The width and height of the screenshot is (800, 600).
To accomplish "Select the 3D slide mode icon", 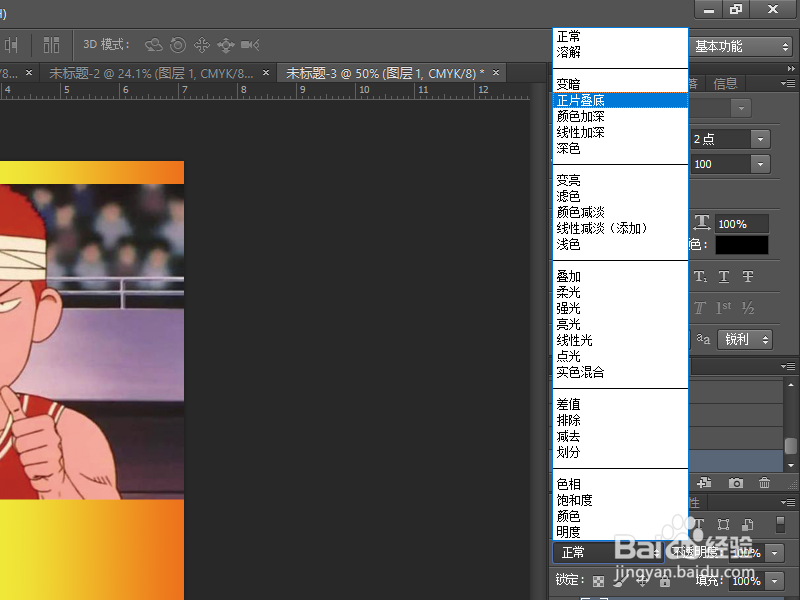I will coord(226,45).
